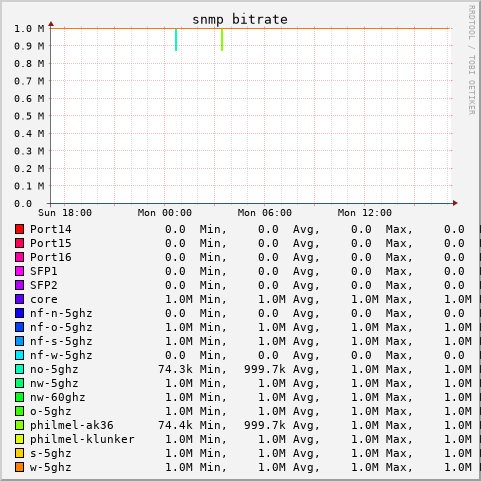Click the RRDTOOL / TOBI OETIKER watermark
This screenshot has height=481, width=481.
pos(472,60)
